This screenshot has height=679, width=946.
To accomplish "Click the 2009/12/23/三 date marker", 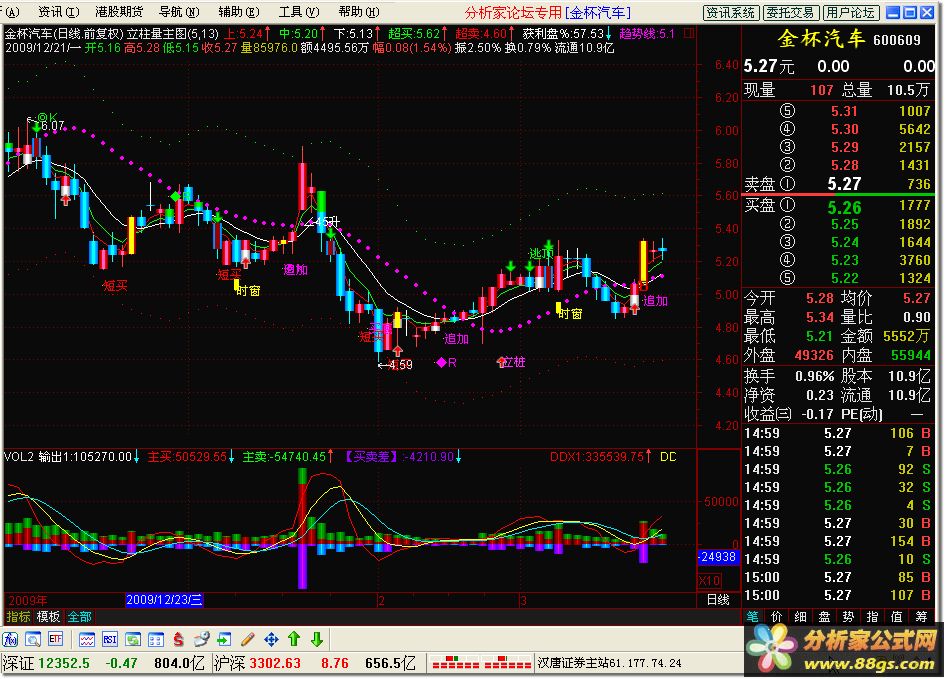I will point(164,600).
